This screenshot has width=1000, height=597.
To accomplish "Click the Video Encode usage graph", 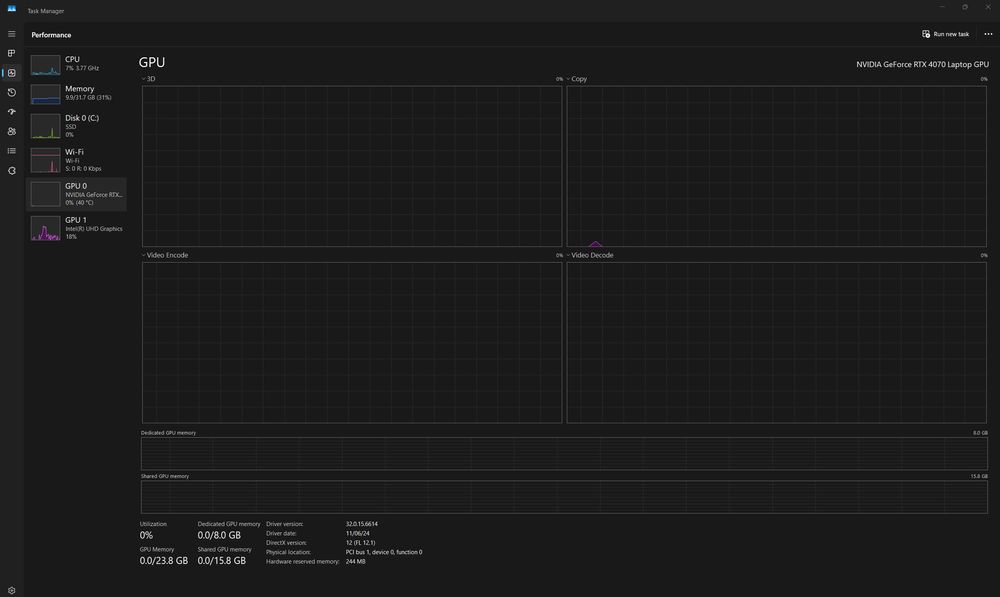I will [x=352, y=343].
